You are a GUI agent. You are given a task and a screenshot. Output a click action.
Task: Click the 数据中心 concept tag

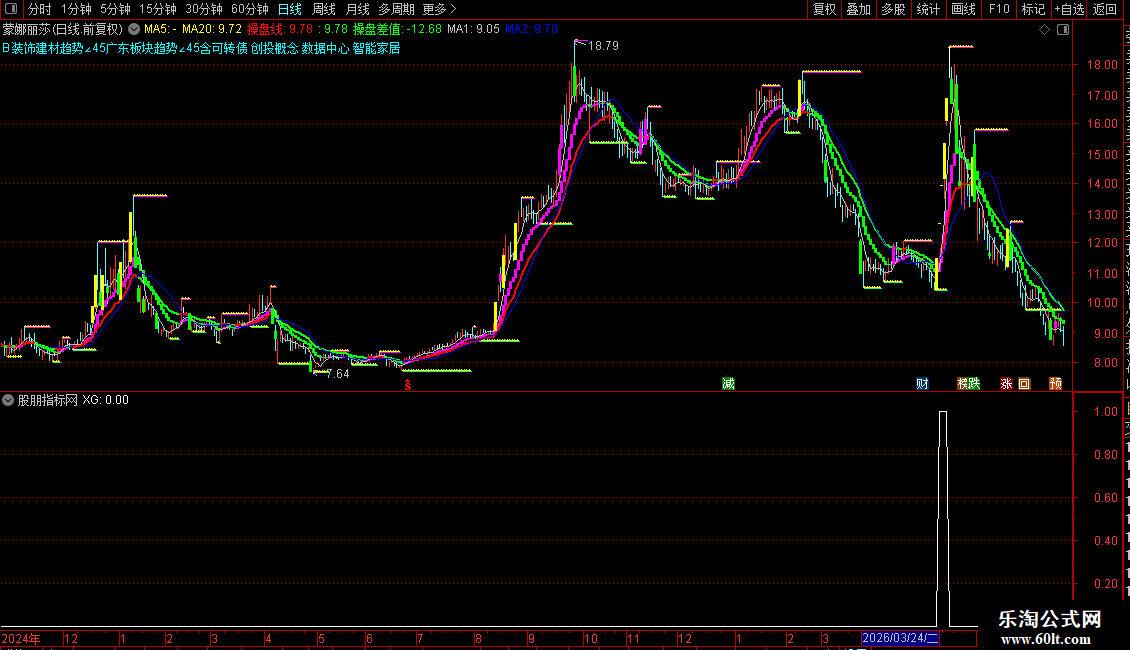(325, 48)
